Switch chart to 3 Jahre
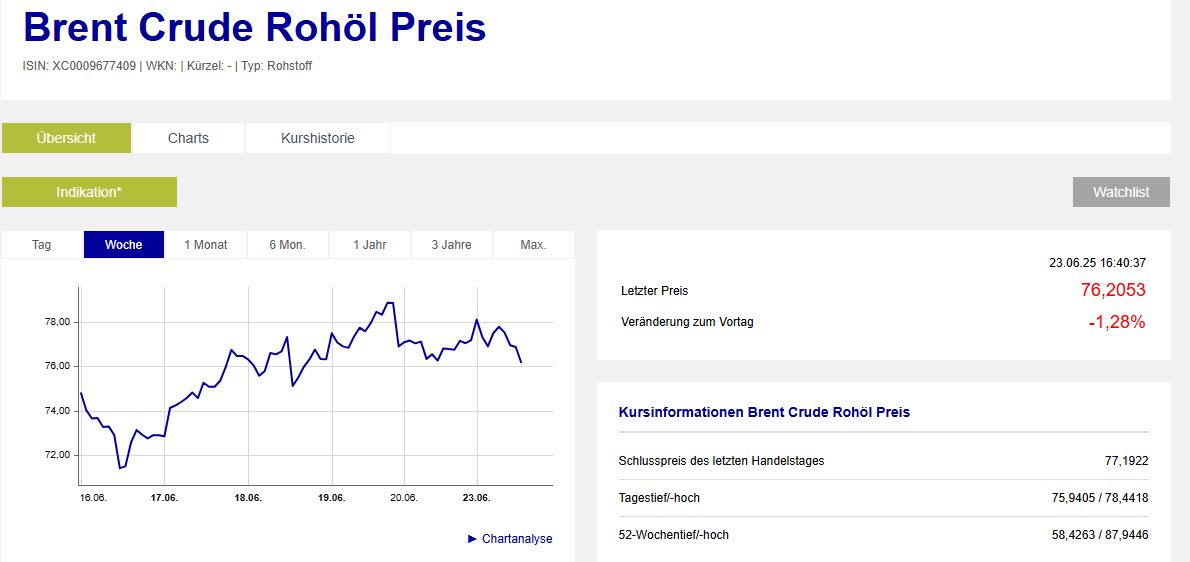The width and height of the screenshot is (1190, 562). point(451,245)
